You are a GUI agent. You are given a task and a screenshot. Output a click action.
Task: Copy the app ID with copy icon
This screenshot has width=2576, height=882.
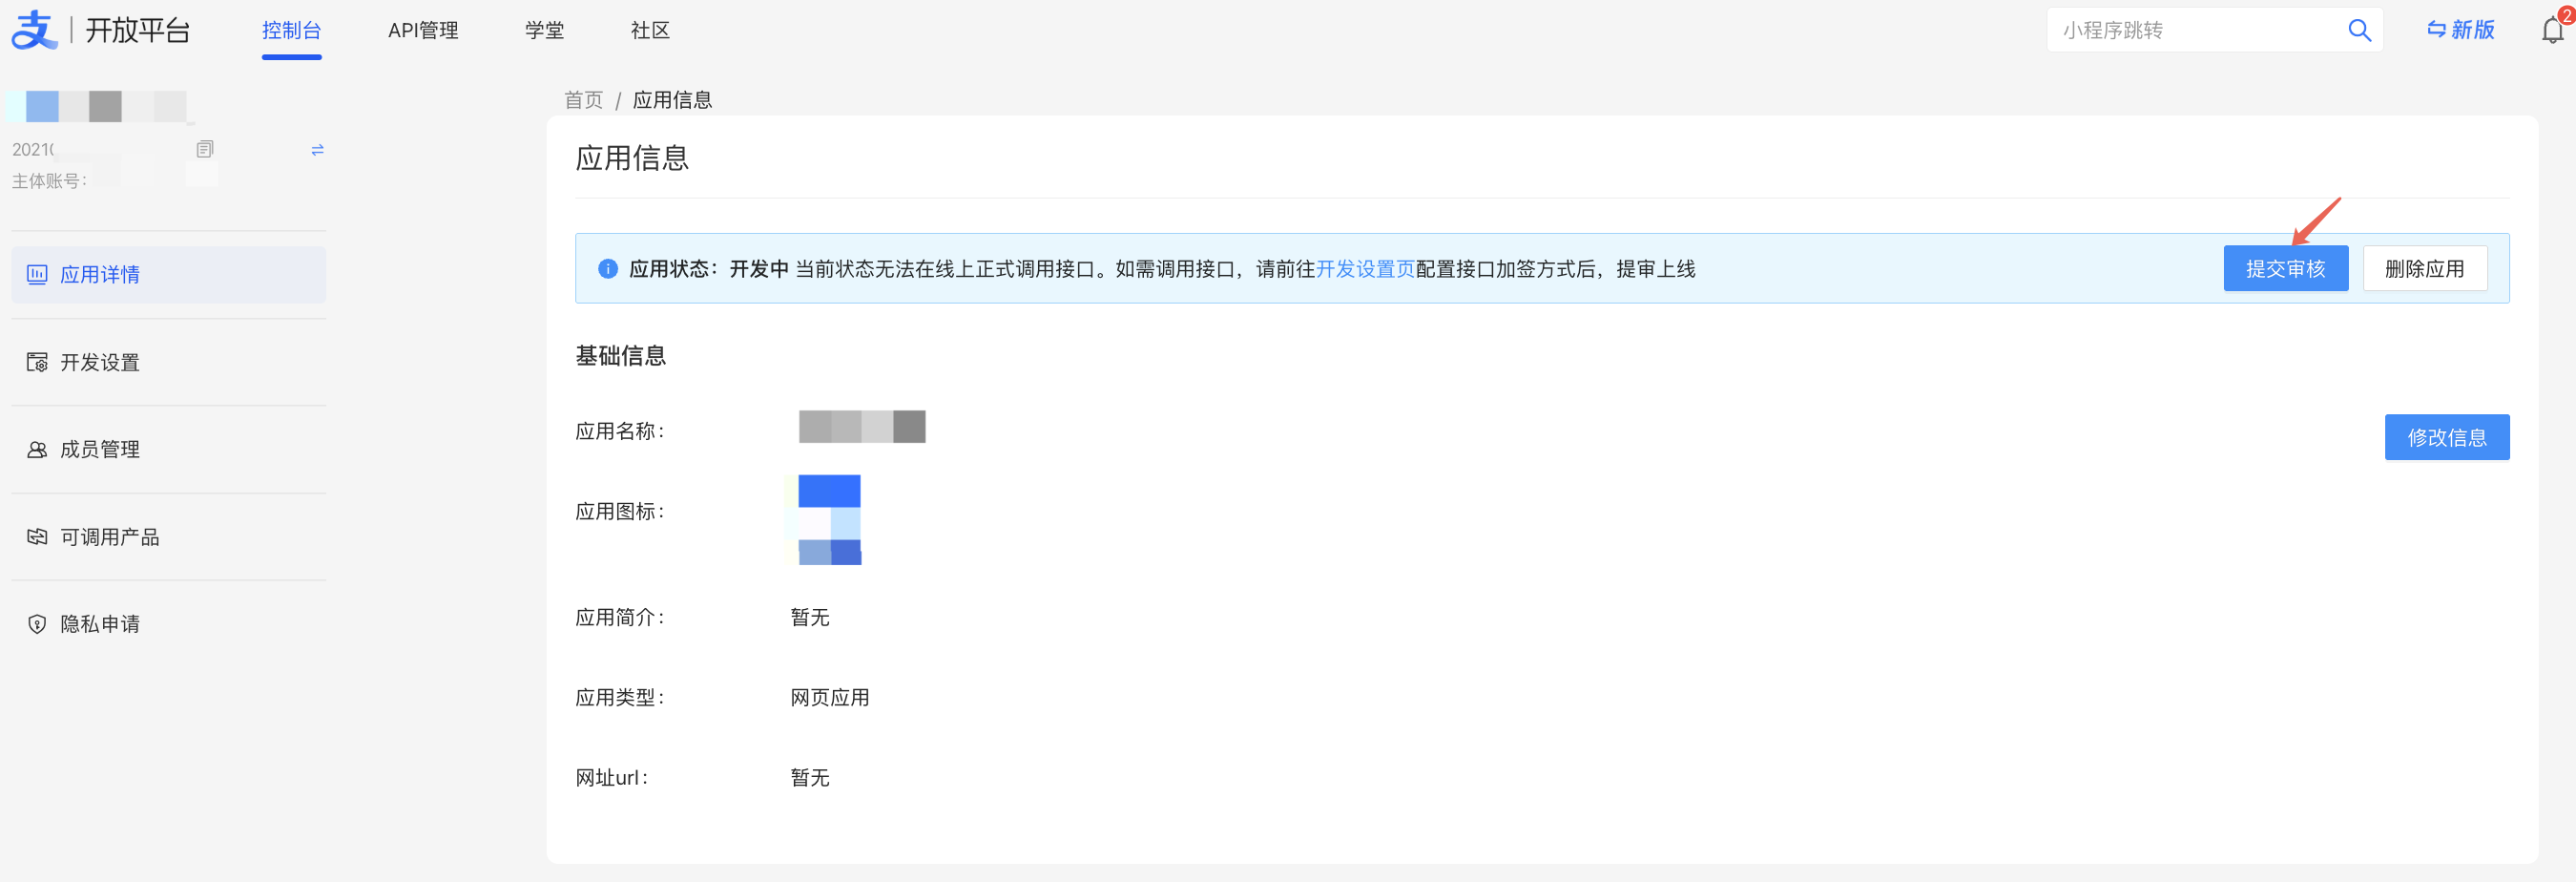[x=205, y=149]
